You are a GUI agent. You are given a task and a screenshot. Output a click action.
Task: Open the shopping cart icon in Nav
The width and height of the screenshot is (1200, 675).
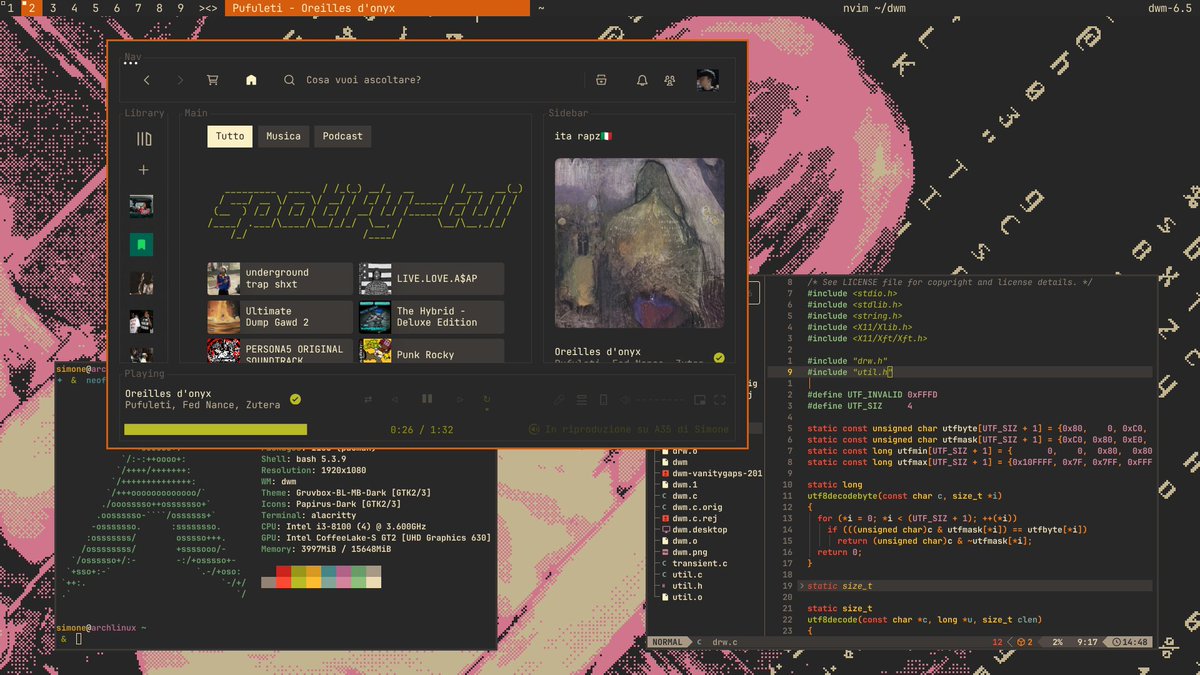click(x=212, y=80)
